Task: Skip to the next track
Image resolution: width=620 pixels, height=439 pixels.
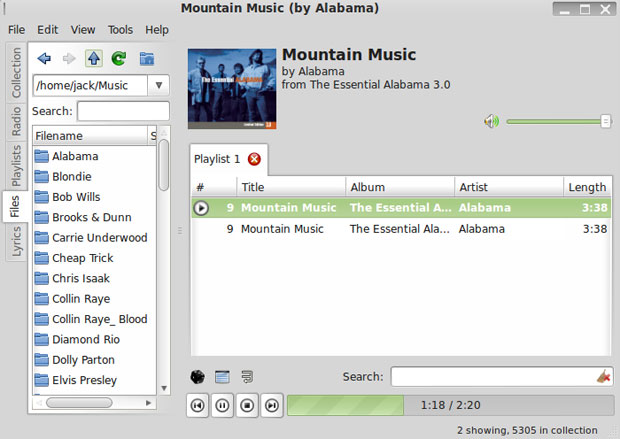Action: pos(272,405)
